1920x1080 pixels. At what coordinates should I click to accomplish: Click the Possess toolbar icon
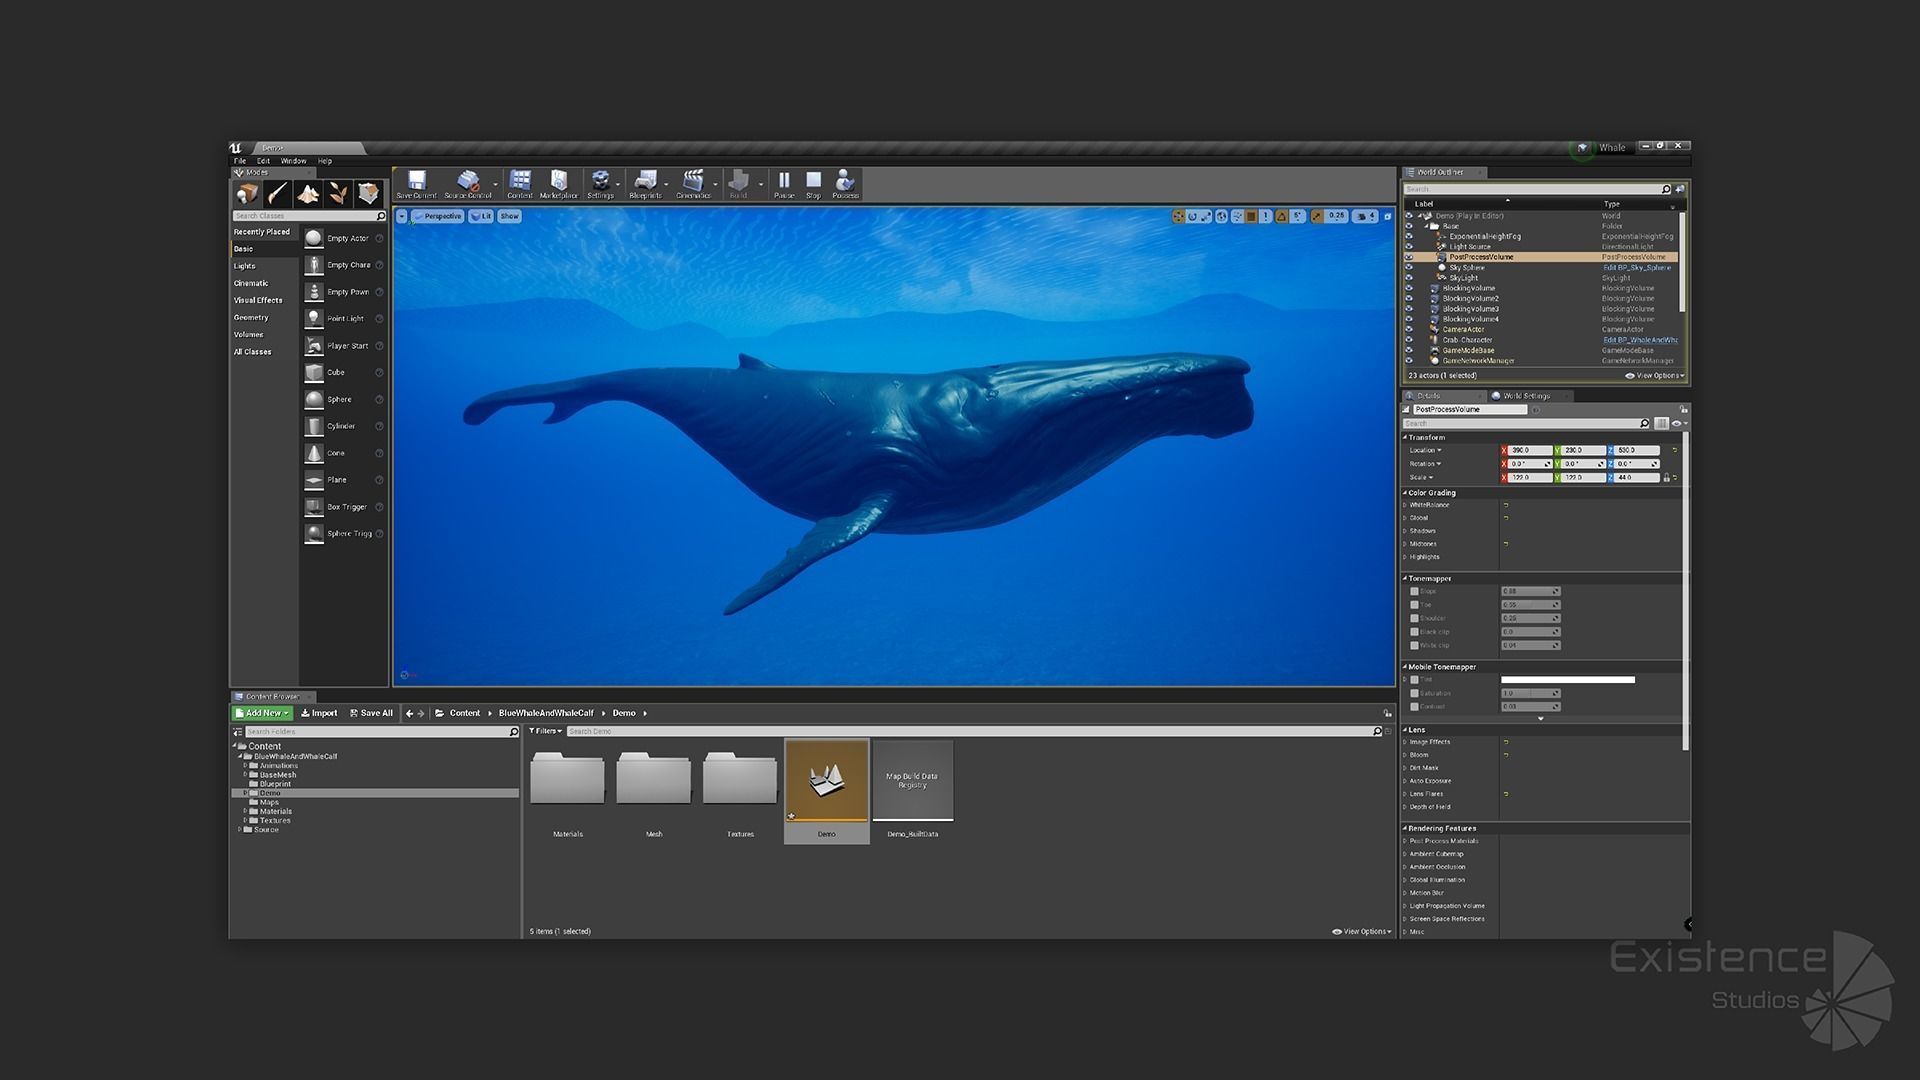pyautogui.click(x=845, y=183)
